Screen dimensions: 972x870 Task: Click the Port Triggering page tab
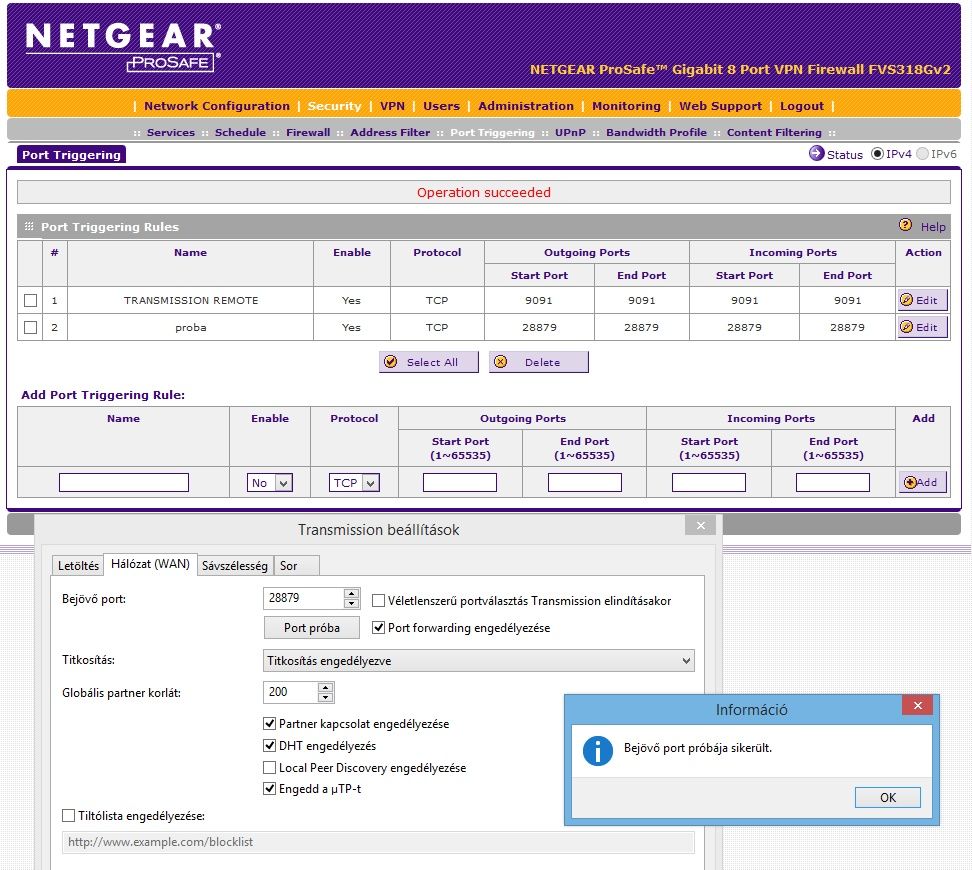pos(71,154)
